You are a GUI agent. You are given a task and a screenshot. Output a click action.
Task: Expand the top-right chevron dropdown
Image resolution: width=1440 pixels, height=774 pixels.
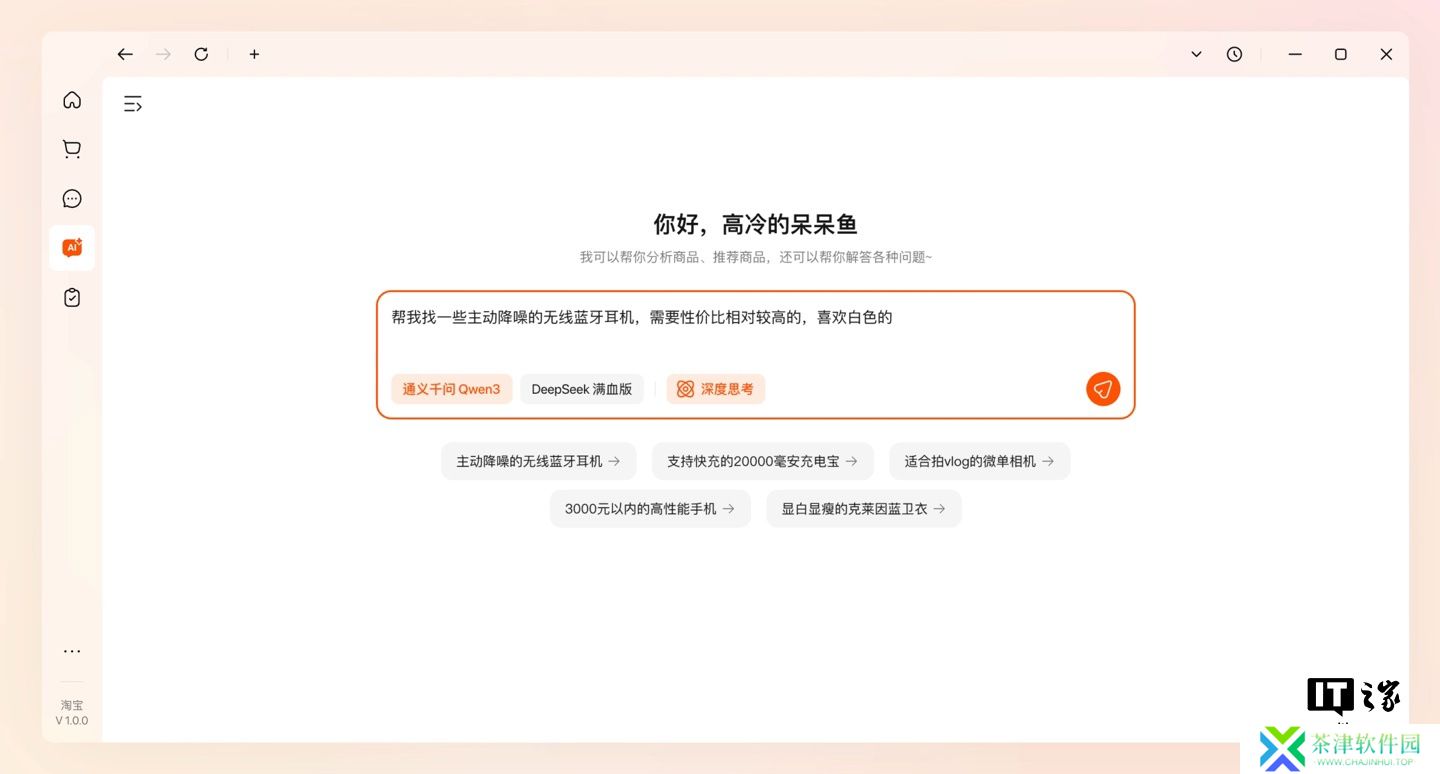point(1196,54)
